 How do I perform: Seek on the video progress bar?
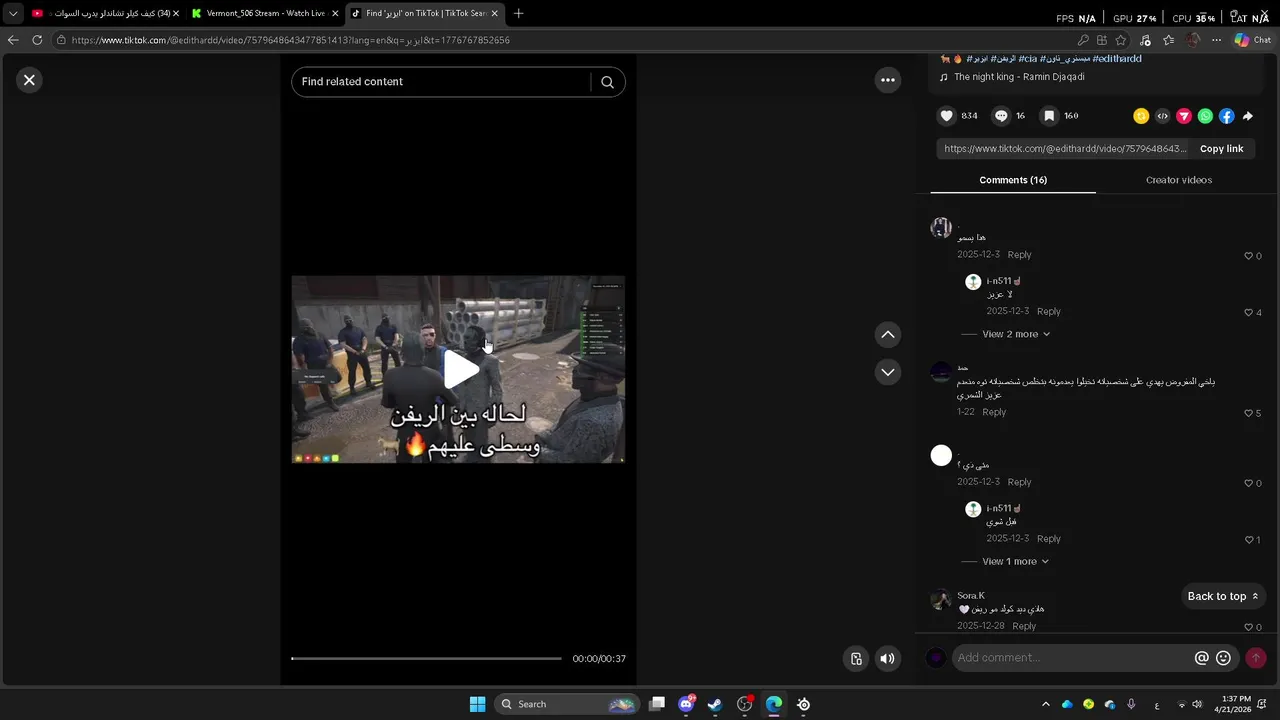click(426, 659)
